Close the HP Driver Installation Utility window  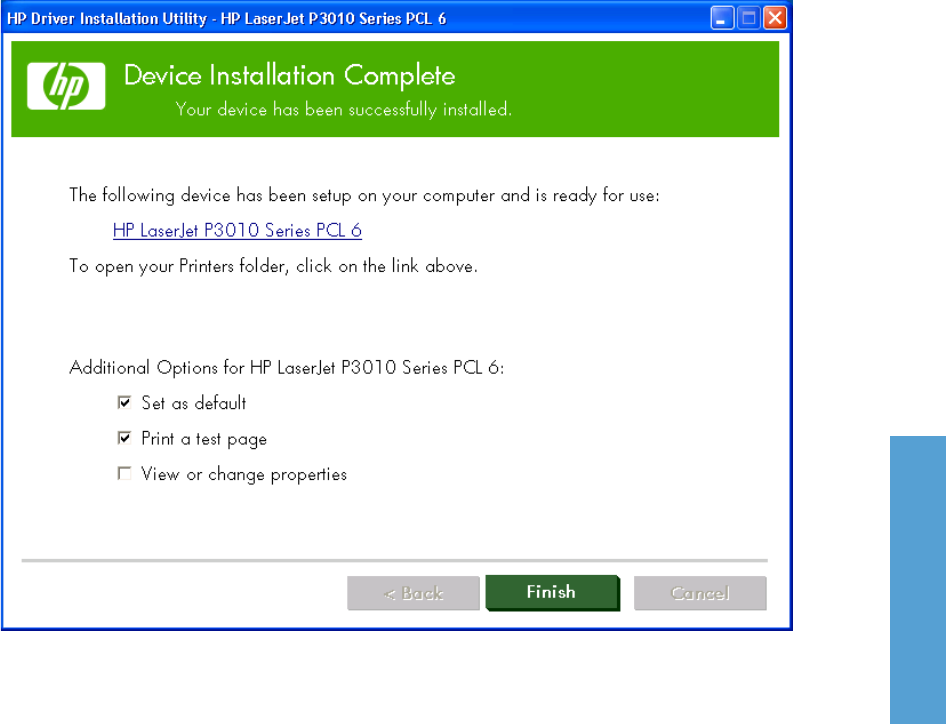tap(775, 18)
